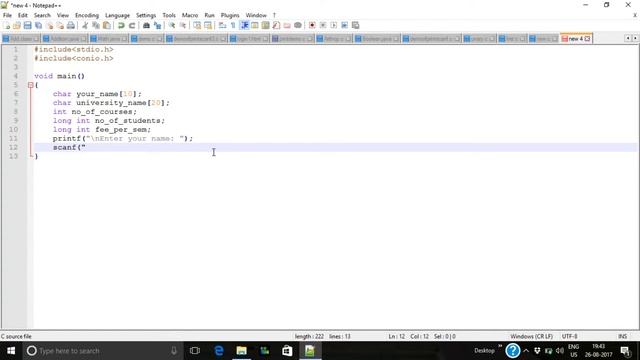Screen dimensions: 640x360
Task: Open a file with the Open icon
Action: 17,25
